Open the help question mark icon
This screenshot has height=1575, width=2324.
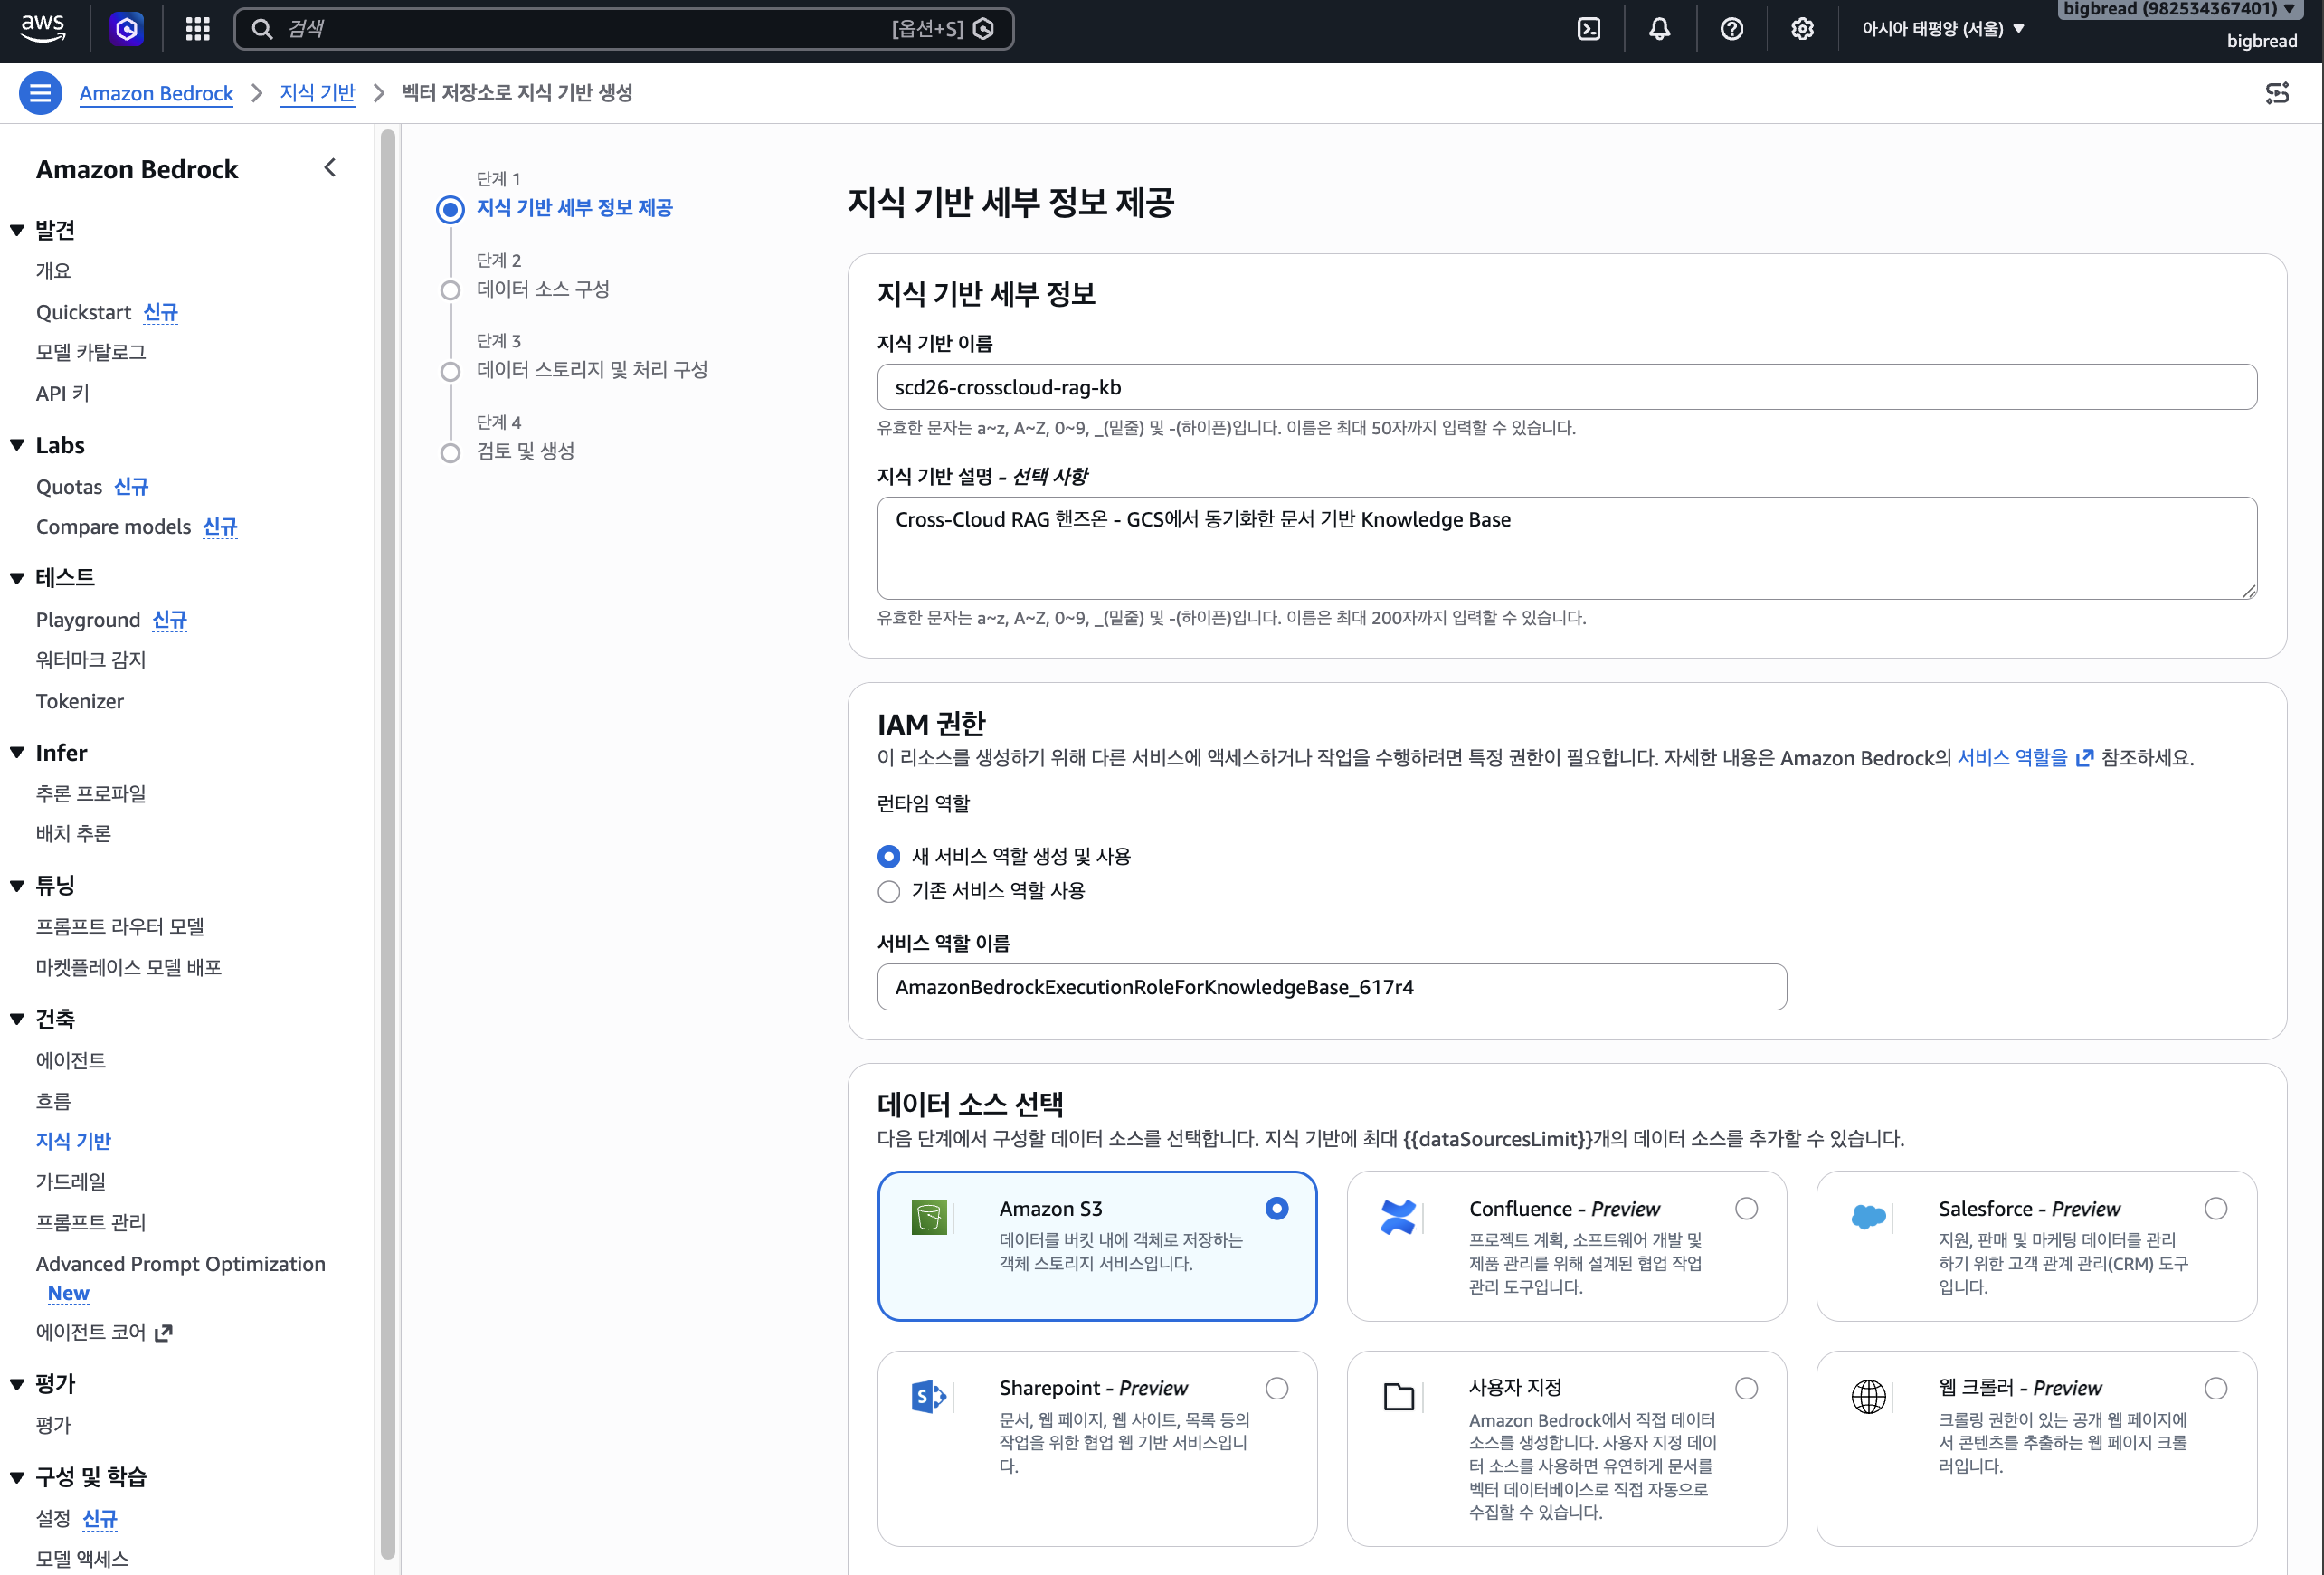[1731, 29]
